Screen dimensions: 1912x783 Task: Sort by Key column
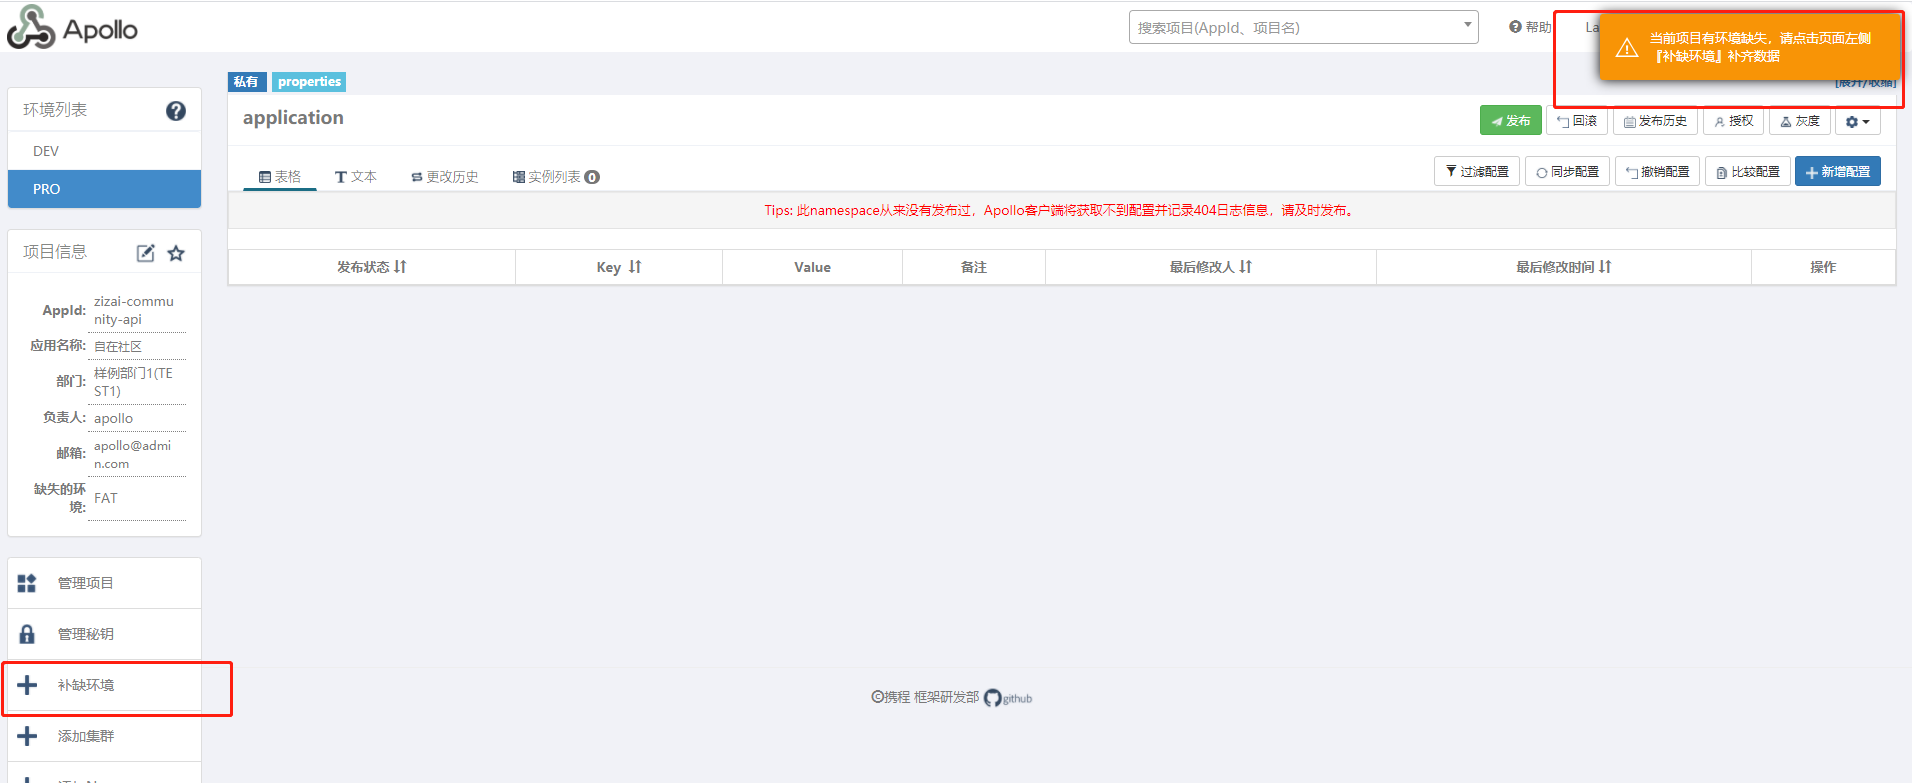pyautogui.click(x=619, y=267)
